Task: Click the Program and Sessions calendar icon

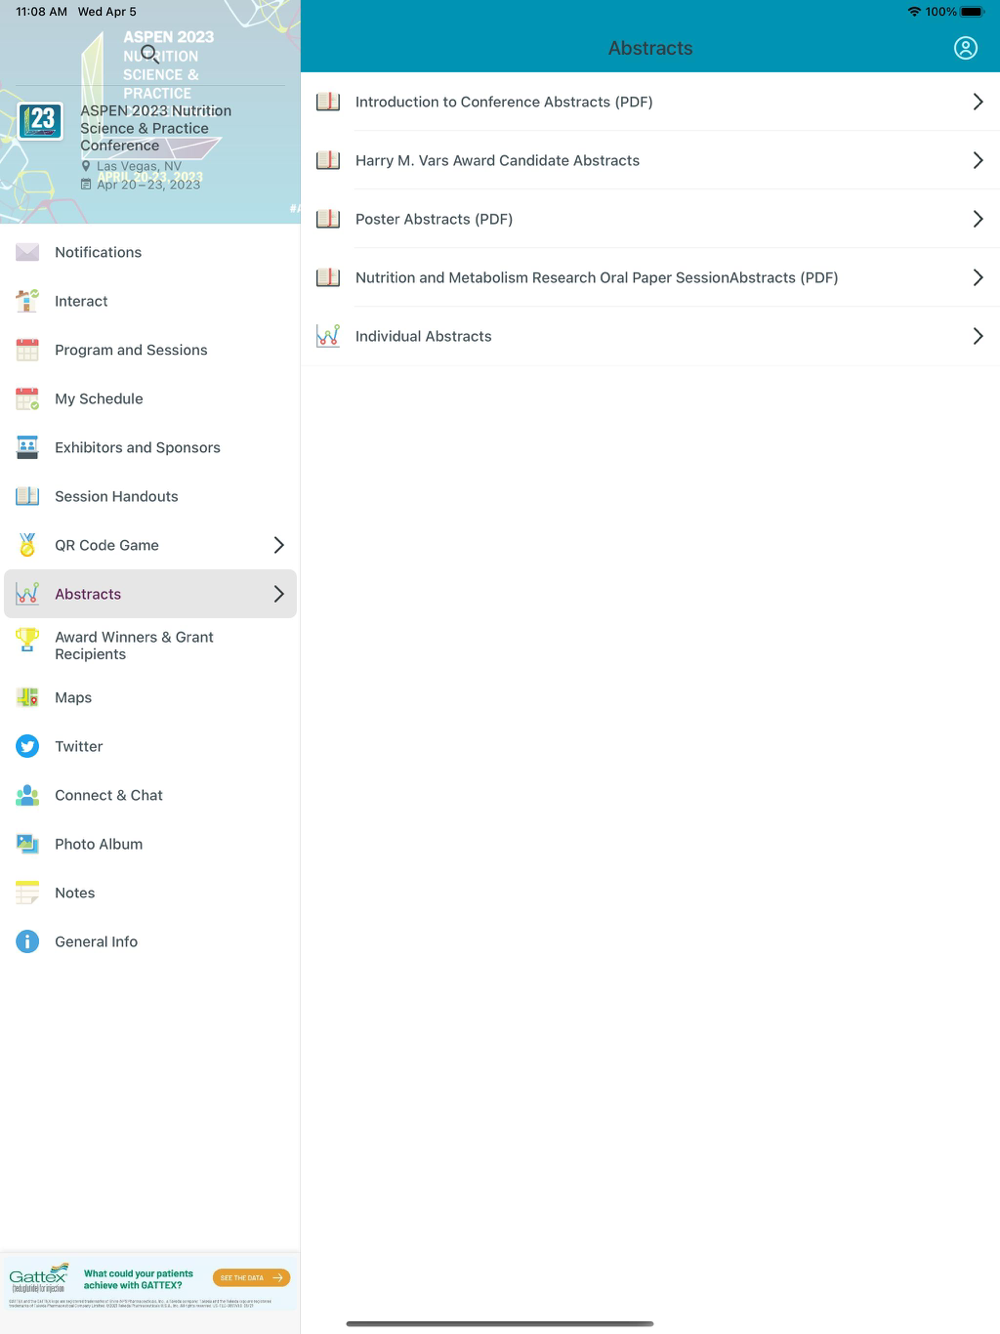Action: pos(28,350)
